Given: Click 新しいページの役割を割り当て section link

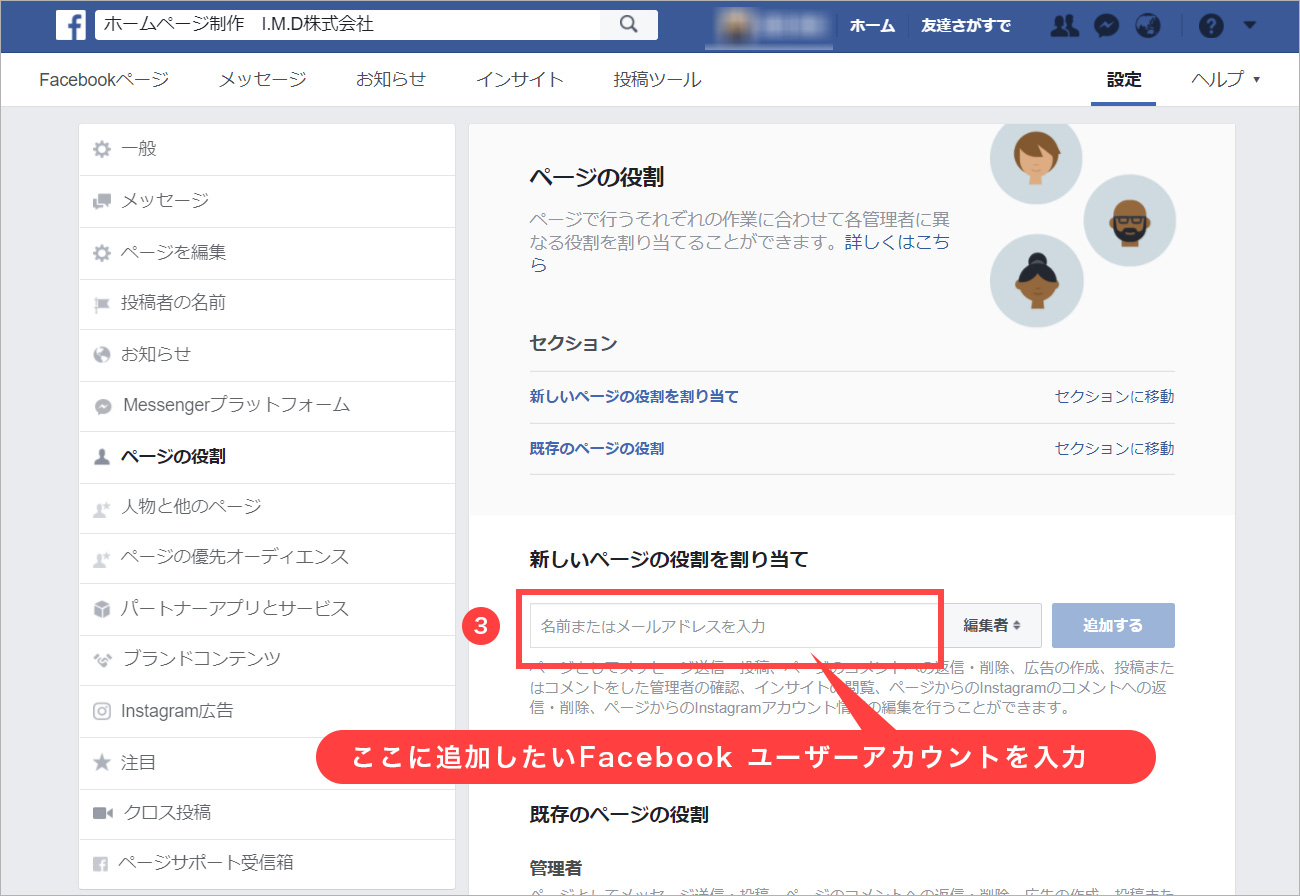Looking at the screenshot, I should 634,397.
